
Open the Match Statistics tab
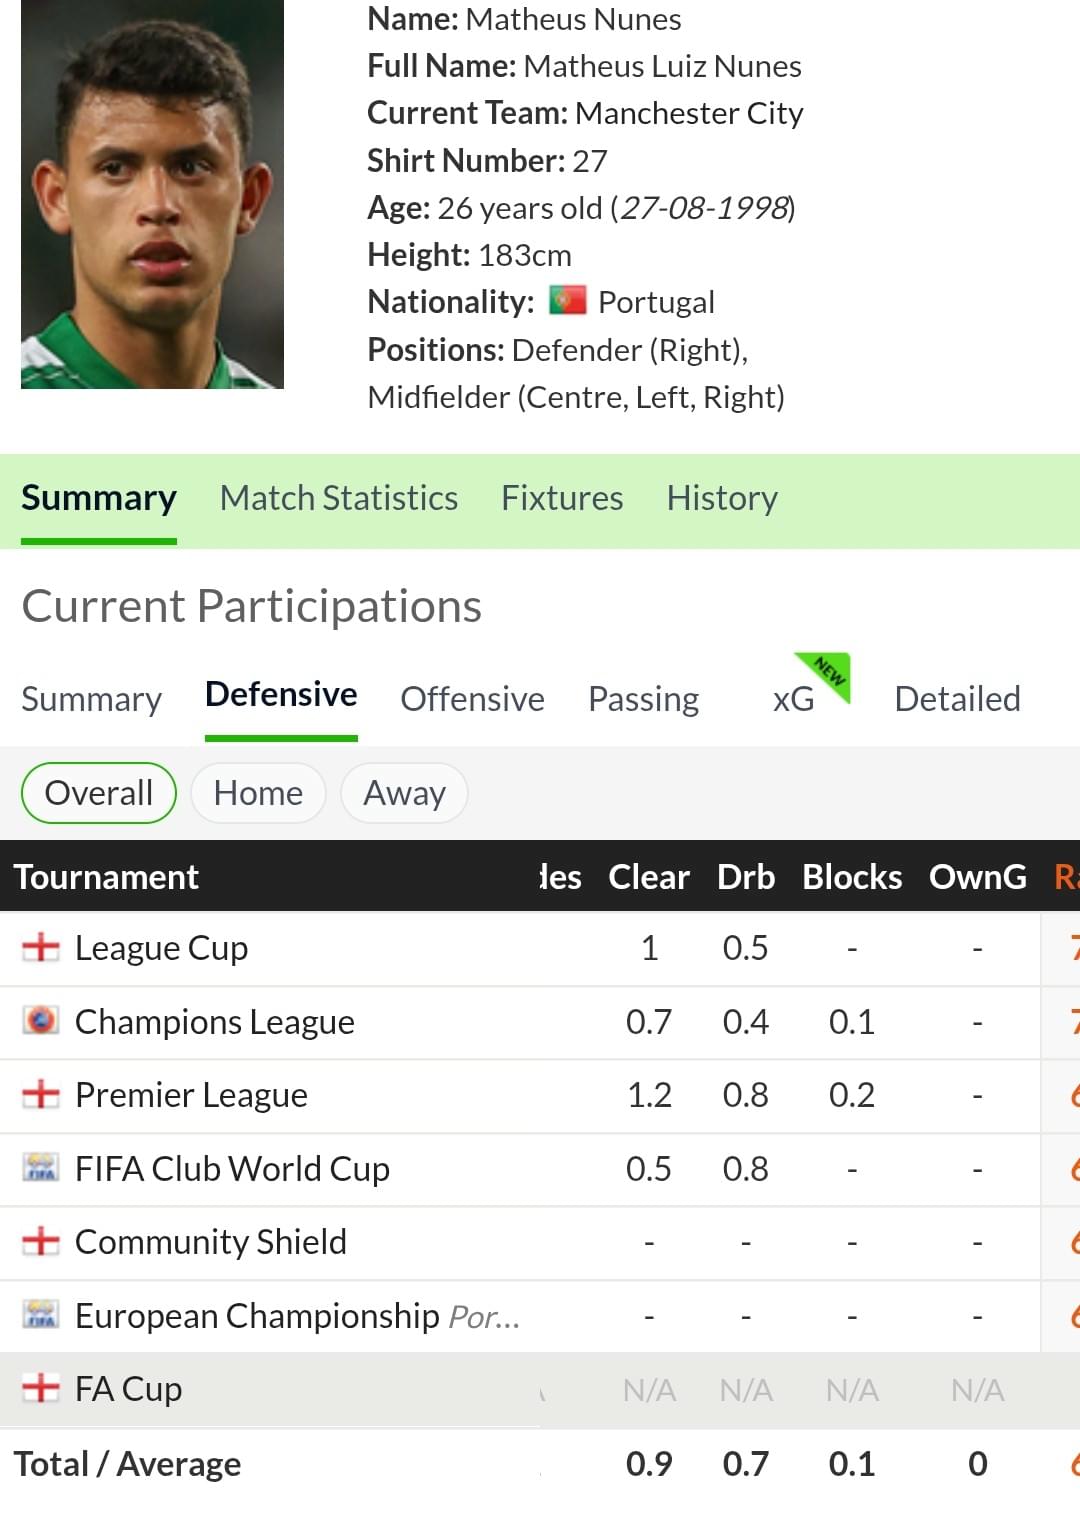point(339,498)
